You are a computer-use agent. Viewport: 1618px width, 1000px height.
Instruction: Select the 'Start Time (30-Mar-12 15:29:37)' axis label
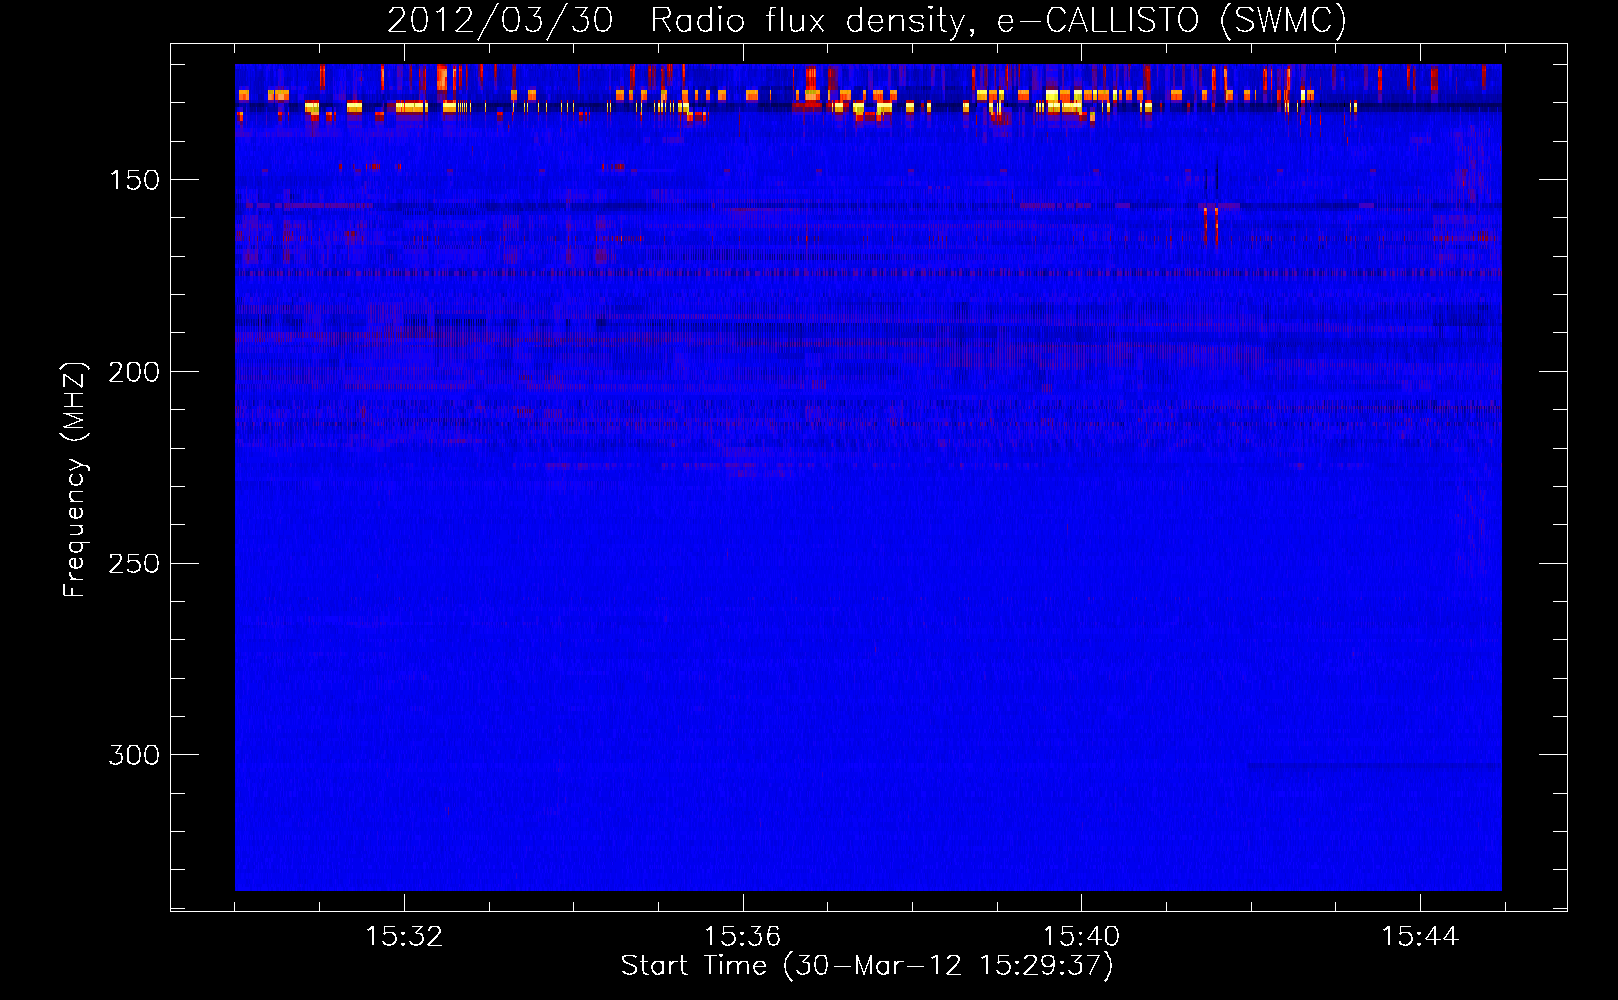[x=867, y=966]
